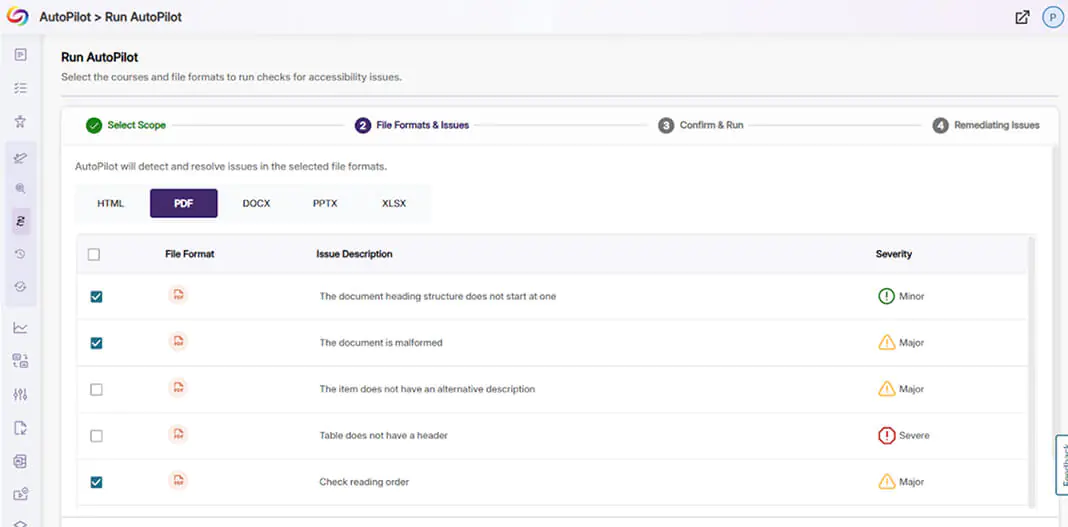This screenshot has width=1068, height=527.
Task: Click the user profile avatar "P"
Action: [1052, 17]
